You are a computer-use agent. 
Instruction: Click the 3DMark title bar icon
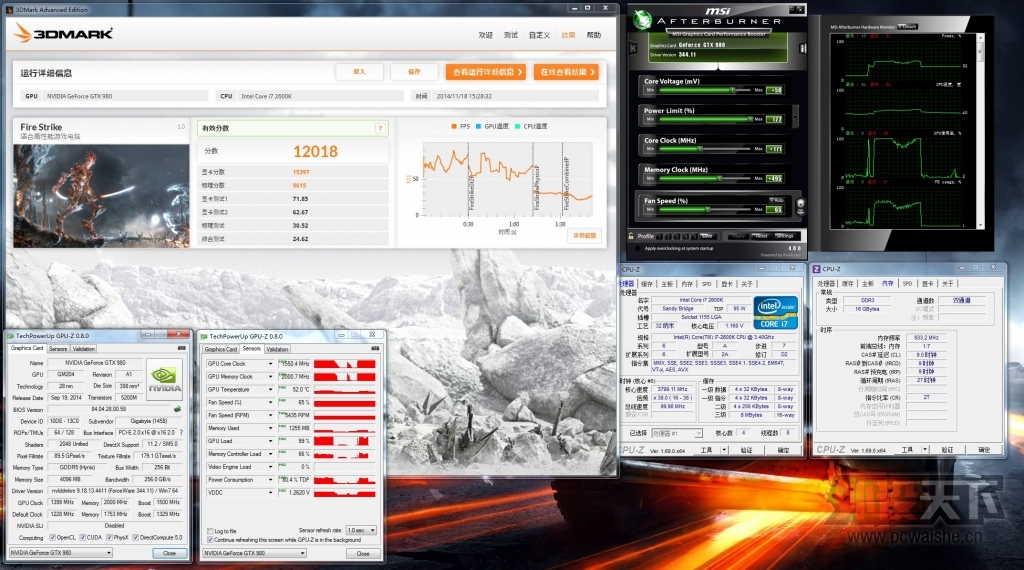[x=10, y=10]
